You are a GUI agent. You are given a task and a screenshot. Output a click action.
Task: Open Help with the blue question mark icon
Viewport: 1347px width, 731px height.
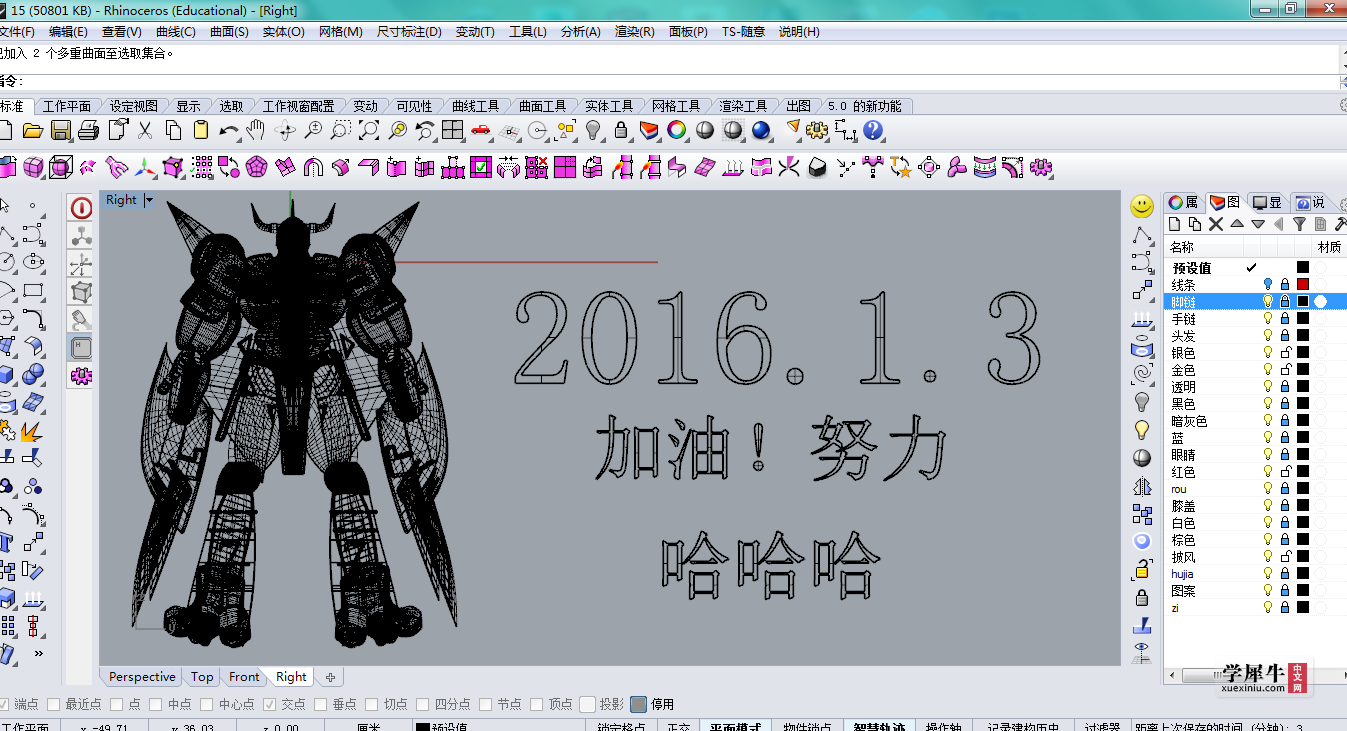click(873, 130)
